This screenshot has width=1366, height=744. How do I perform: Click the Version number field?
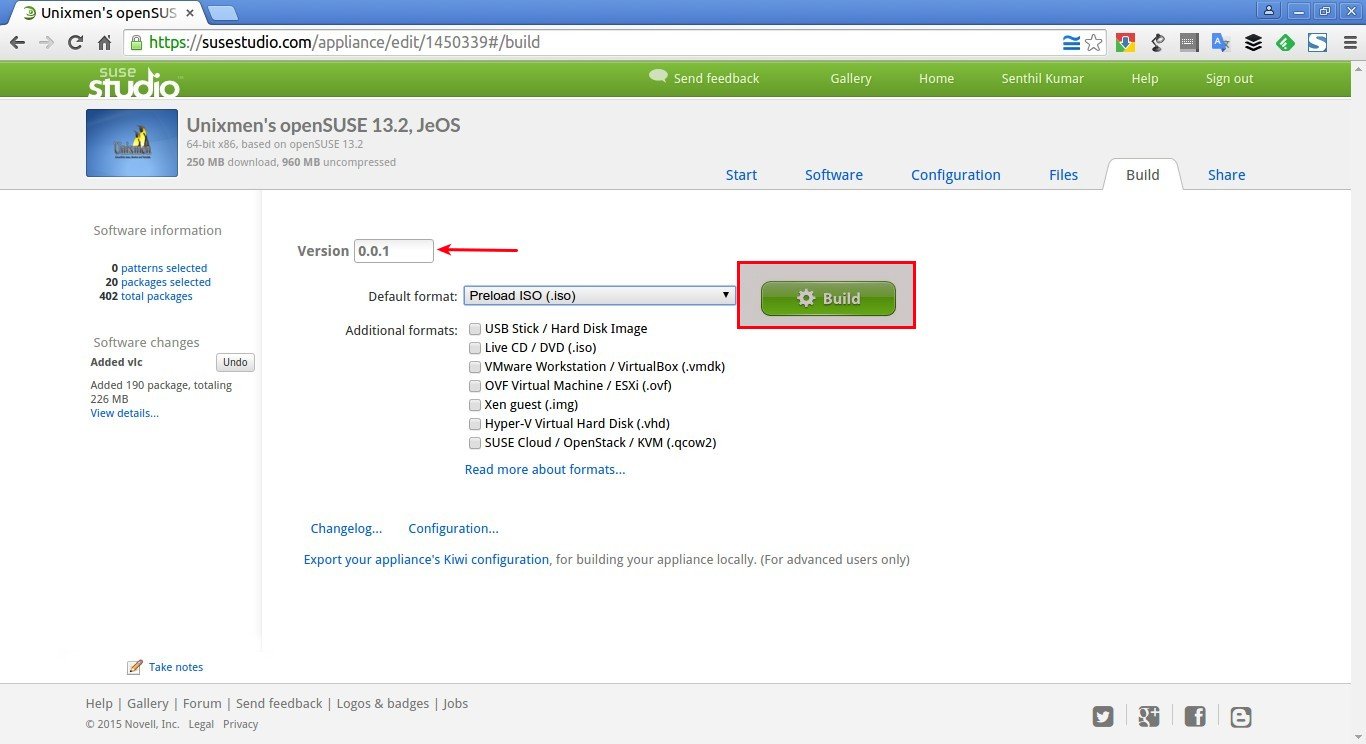pos(394,251)
